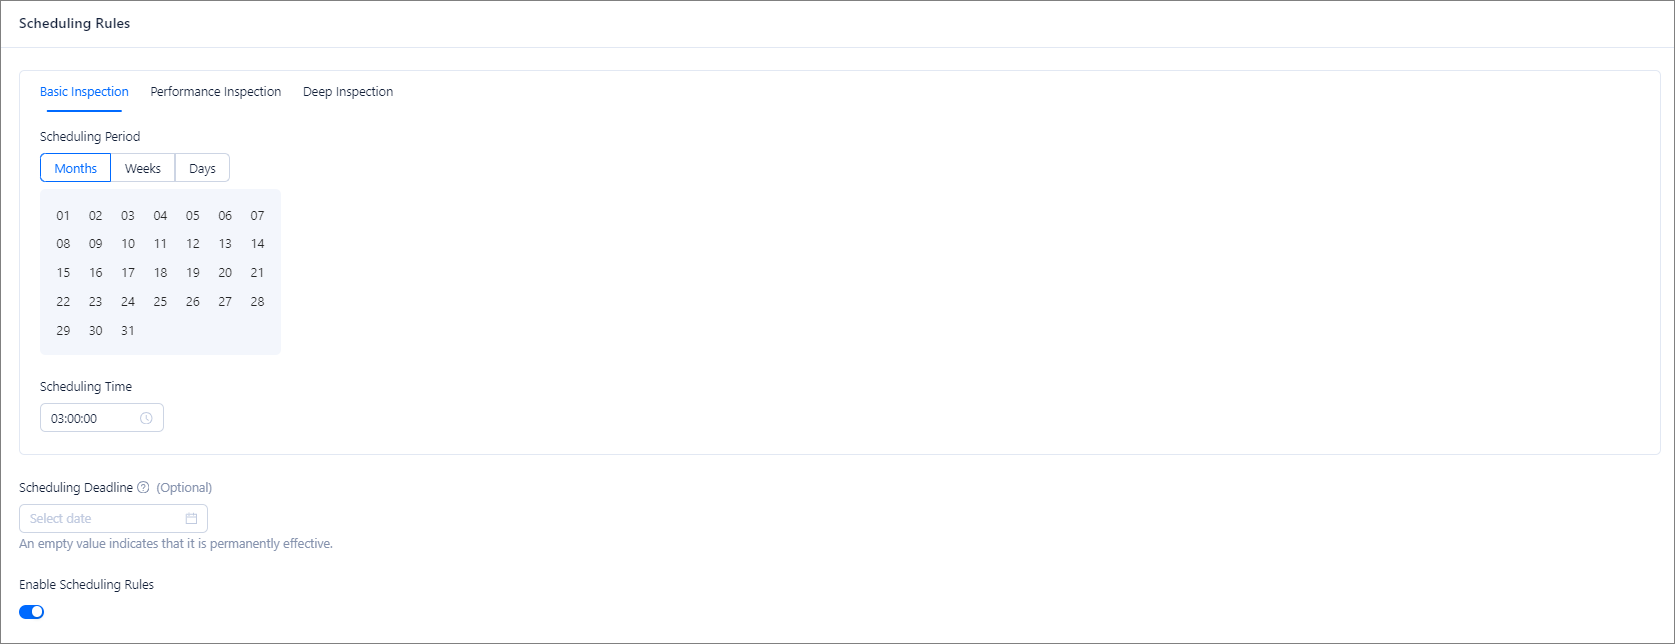The height and width of the screenshot is (644, 1675).
Task: Pick day 12 in the month grid
Action: click(193, 244)
